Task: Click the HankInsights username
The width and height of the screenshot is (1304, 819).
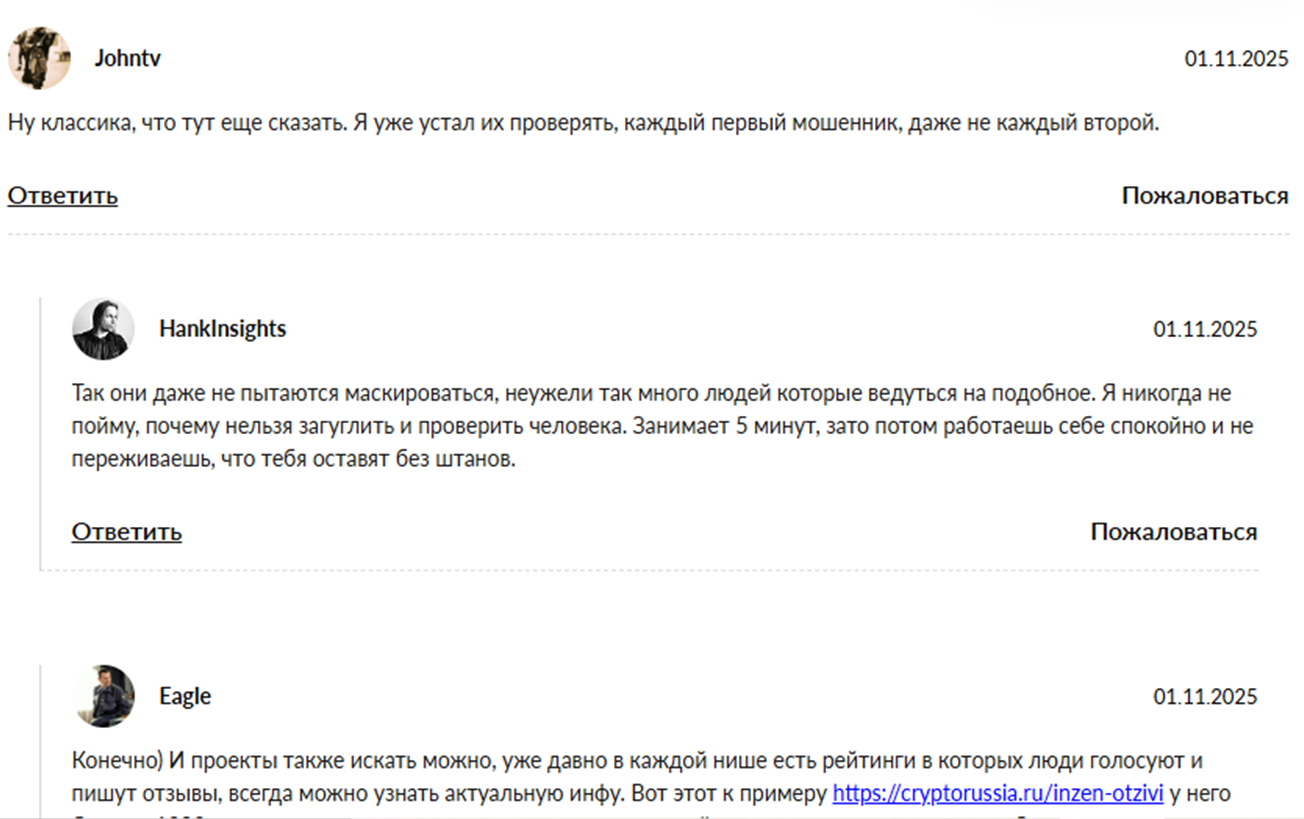Action: pos(222,328)
